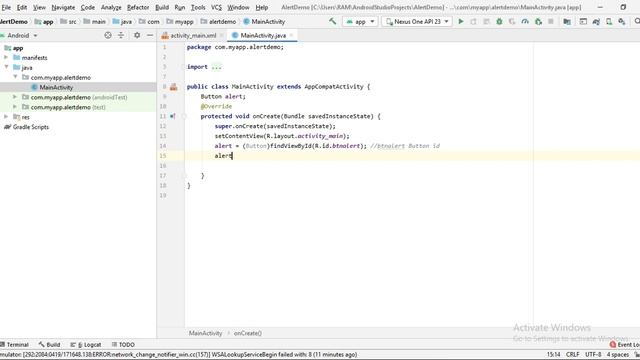Viewport: 640px width, 360px height.
Task: Open the Logcat tool window
Action: (x=86, y=344)
